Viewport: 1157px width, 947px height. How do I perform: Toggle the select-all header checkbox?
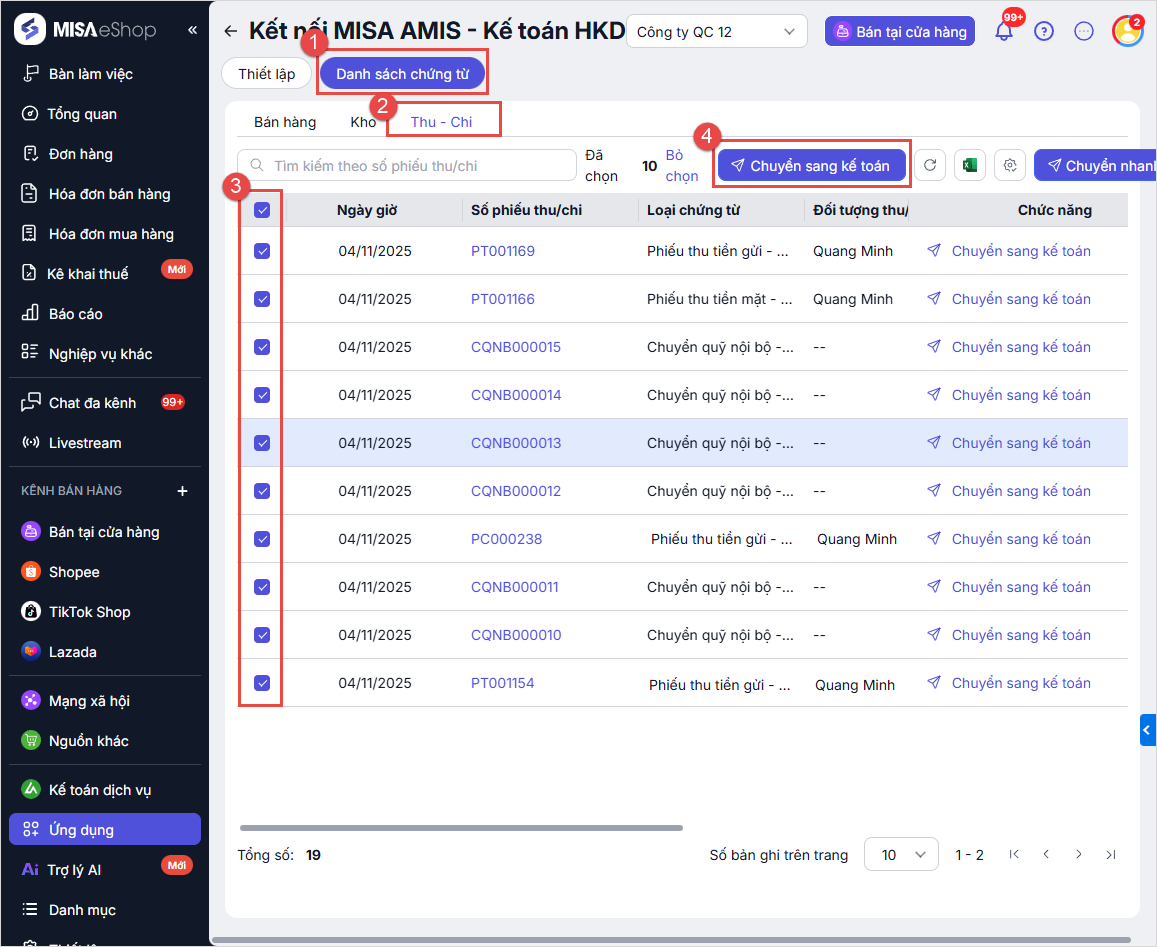pyautogui.click(x=262, y=210)
